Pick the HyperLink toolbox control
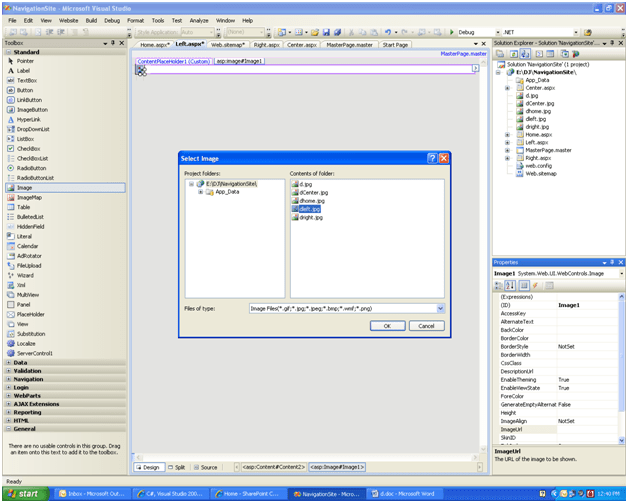The height and width of the screenshot is (503, 628). [29, 120]
